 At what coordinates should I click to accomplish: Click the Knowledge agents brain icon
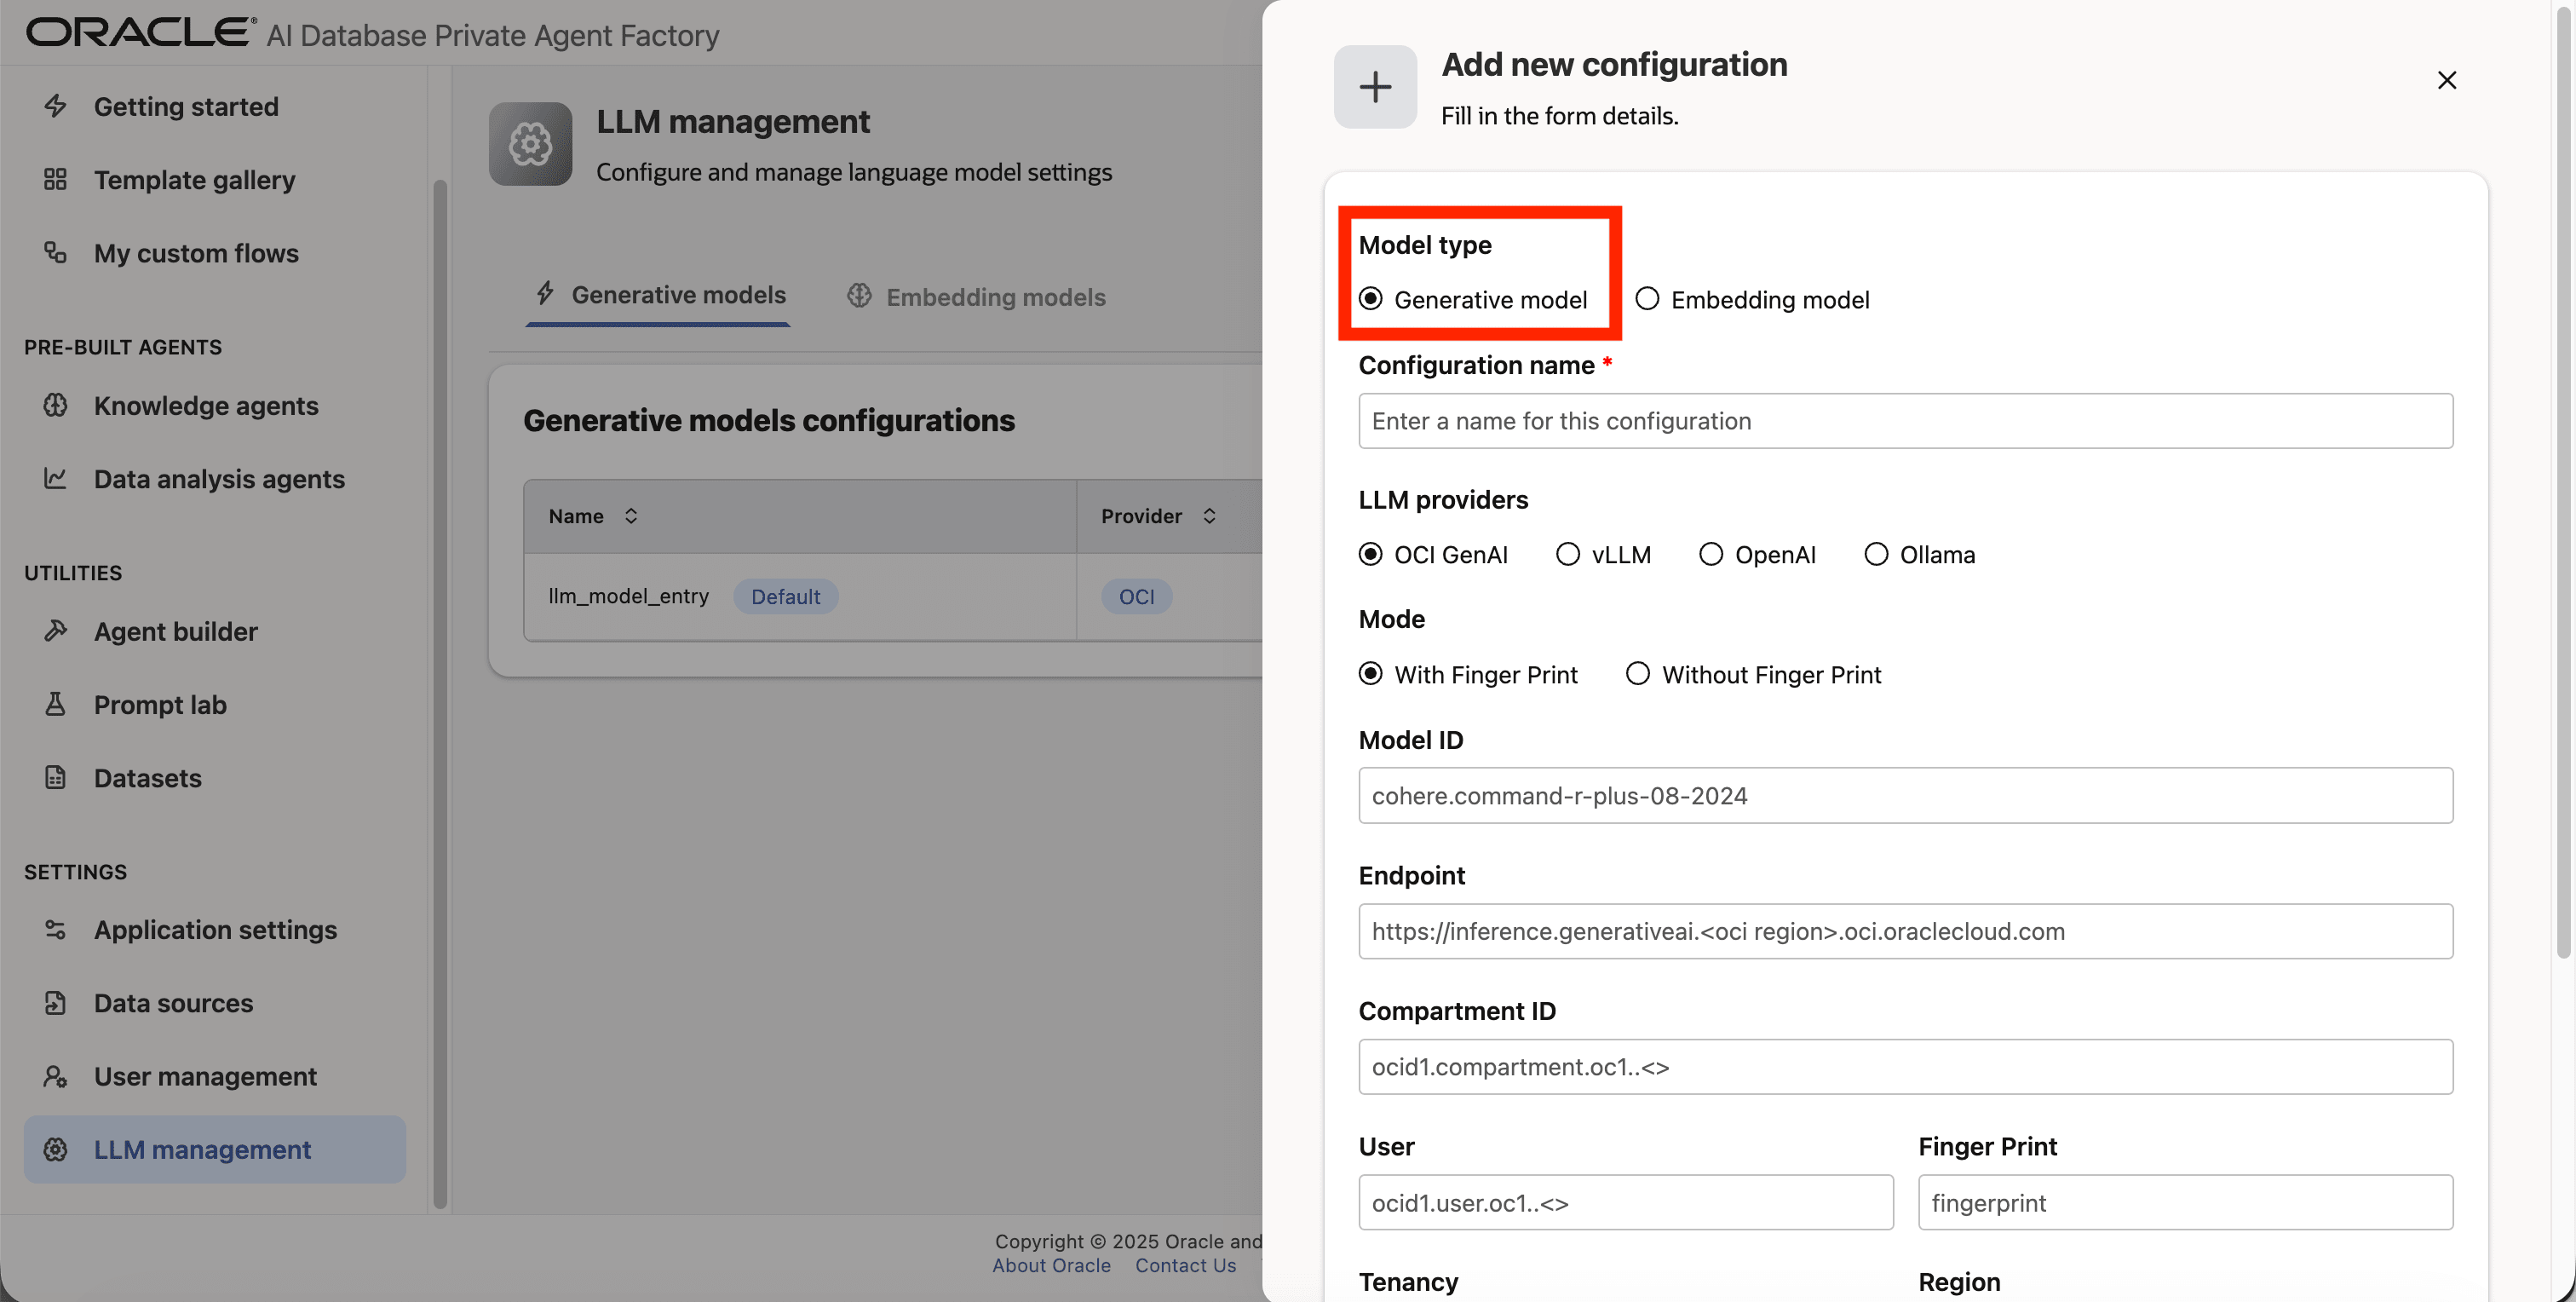point(56,406)
